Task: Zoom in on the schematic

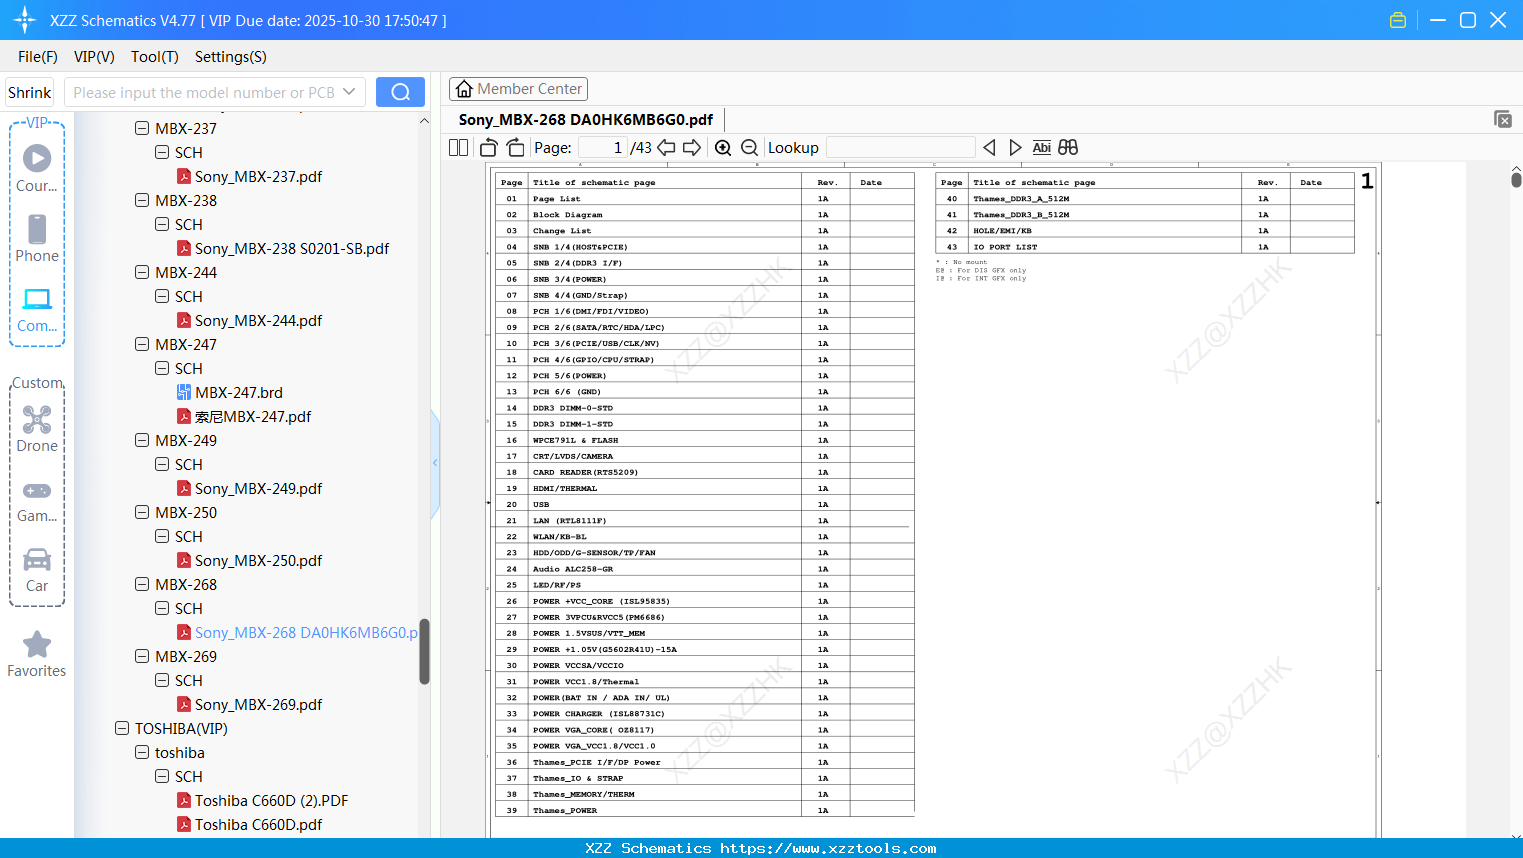Action: [723, 148]
